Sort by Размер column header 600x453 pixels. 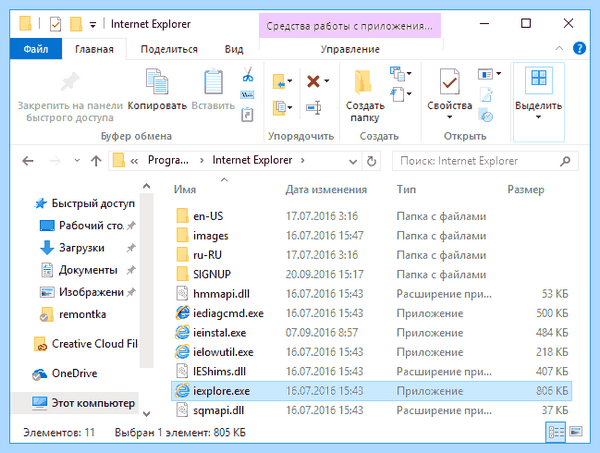point(525,190)
